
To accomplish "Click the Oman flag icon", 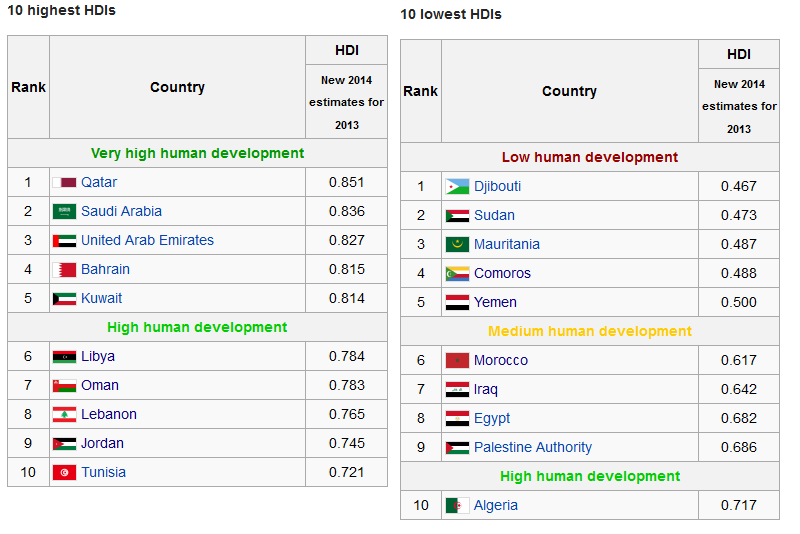I will click(x=64, y=386).
